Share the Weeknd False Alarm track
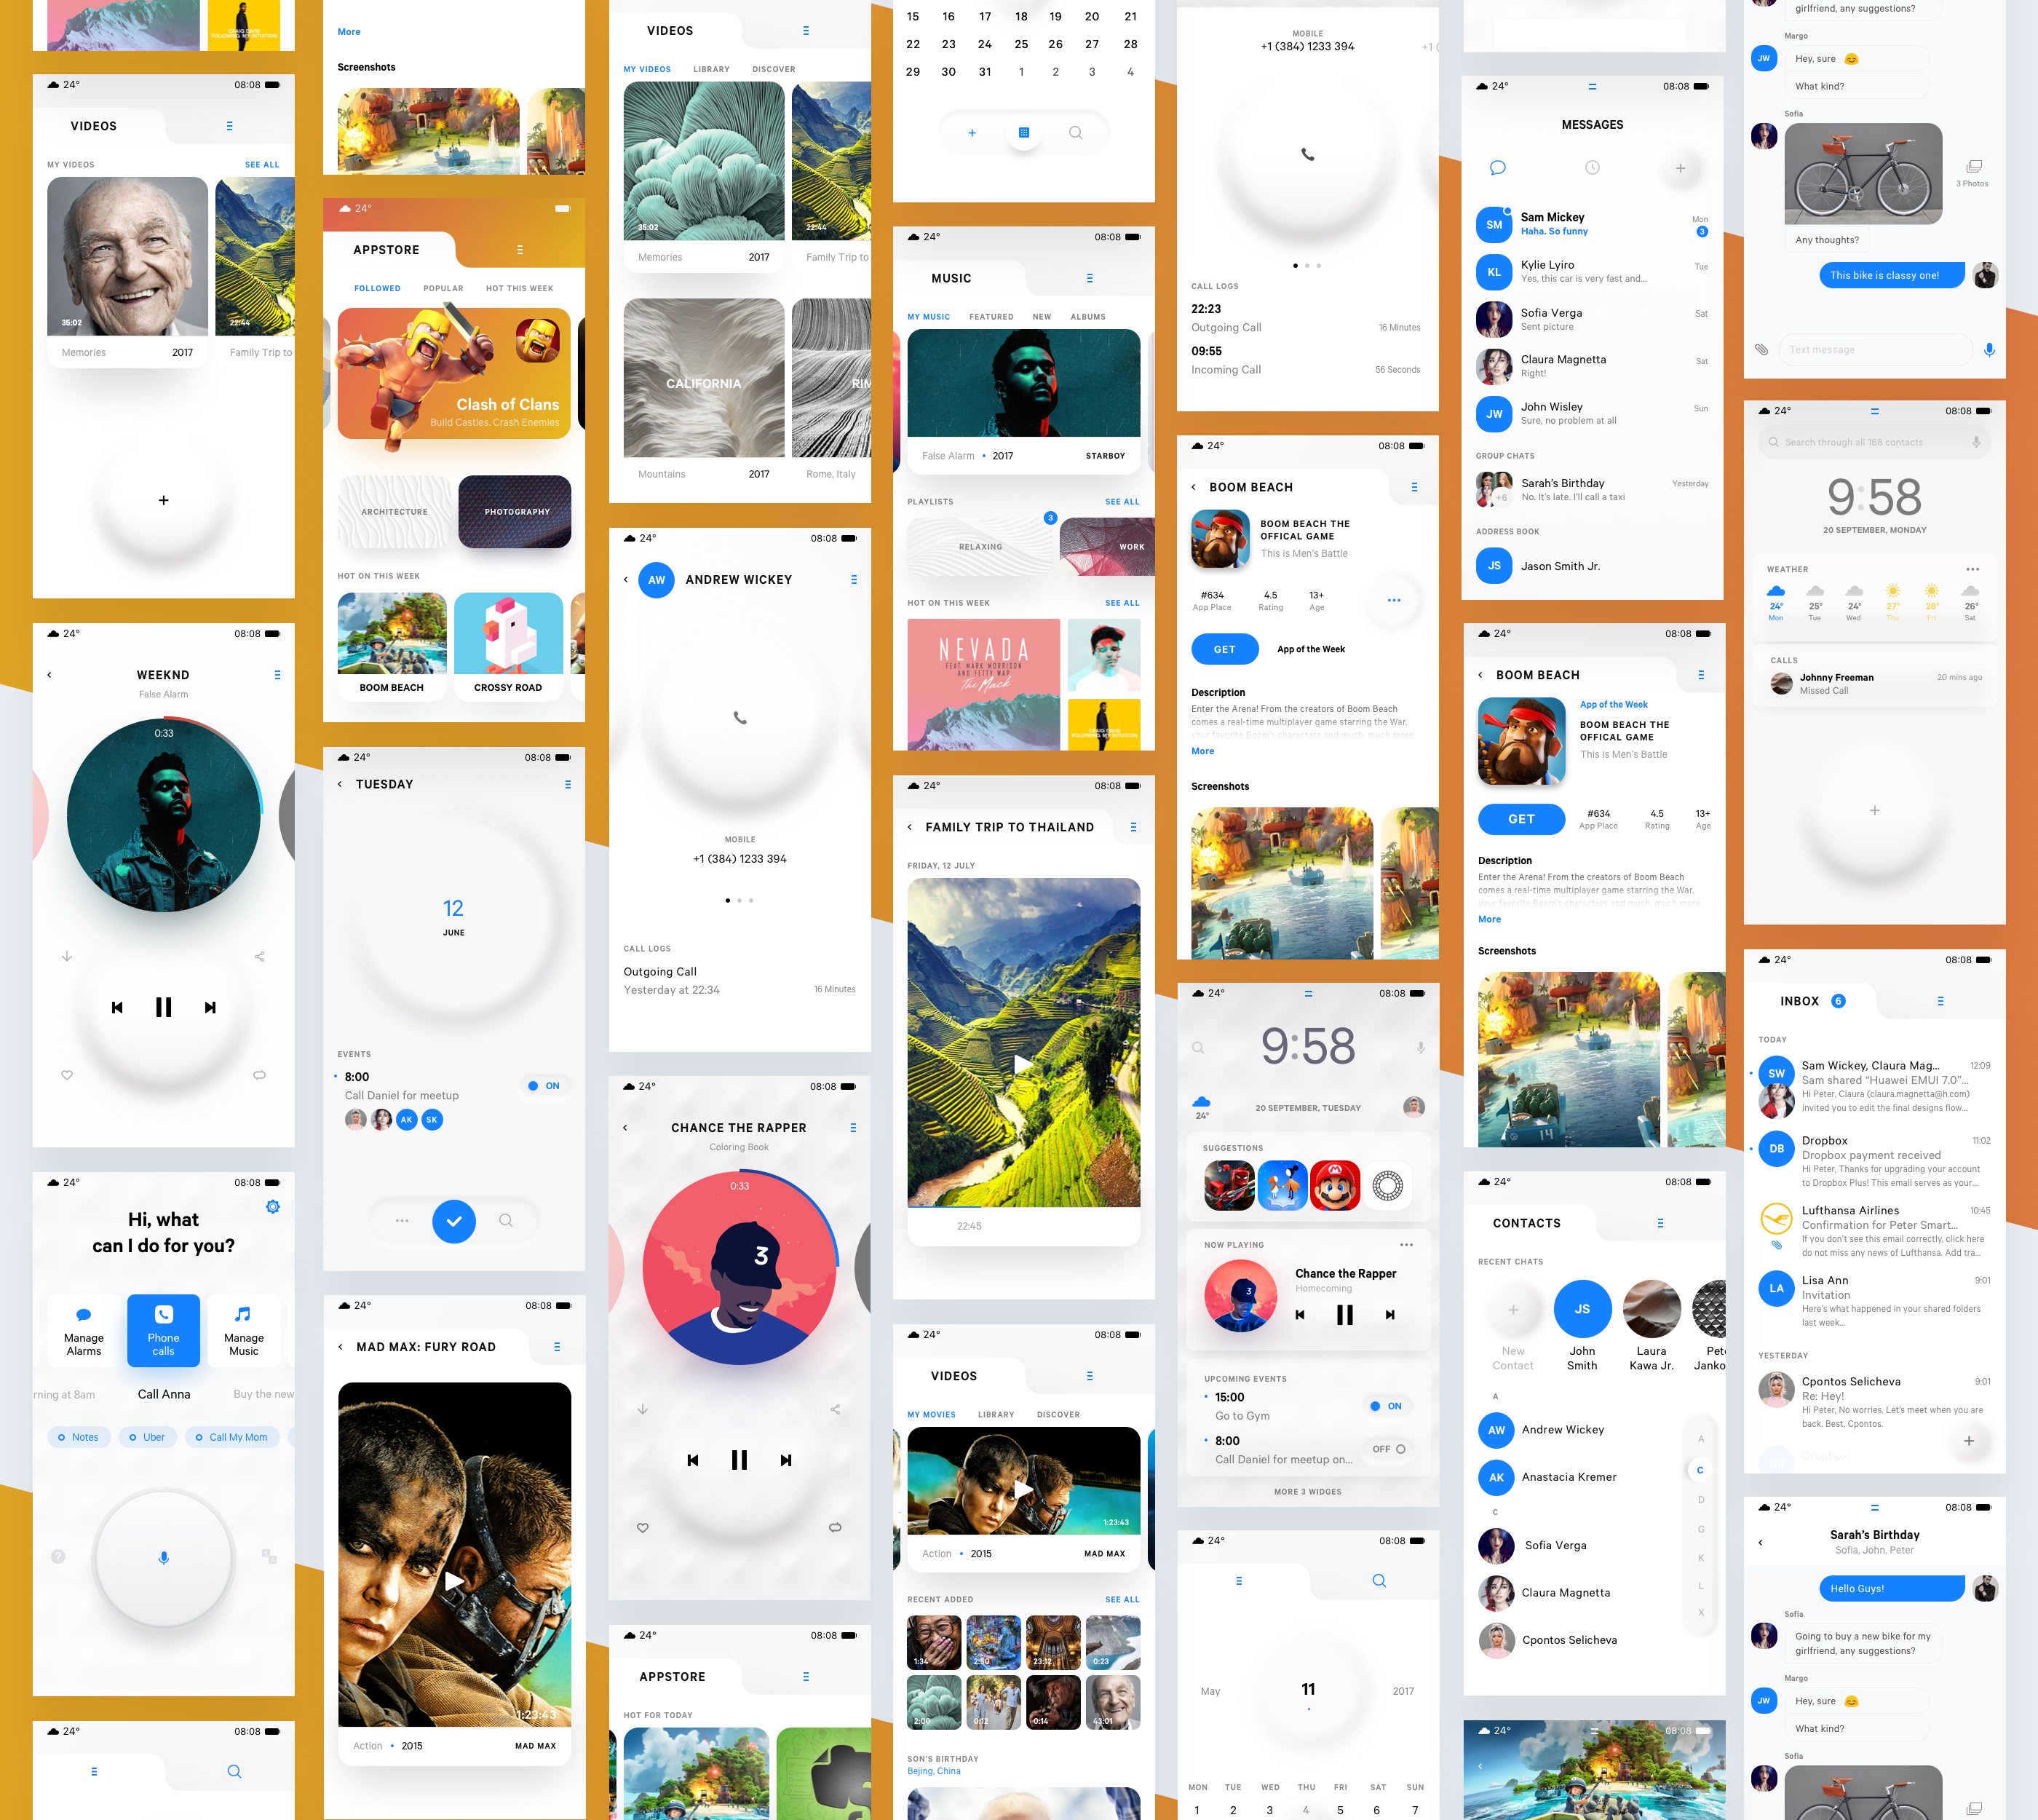2038x1820 pixels. tap(260, 957)
